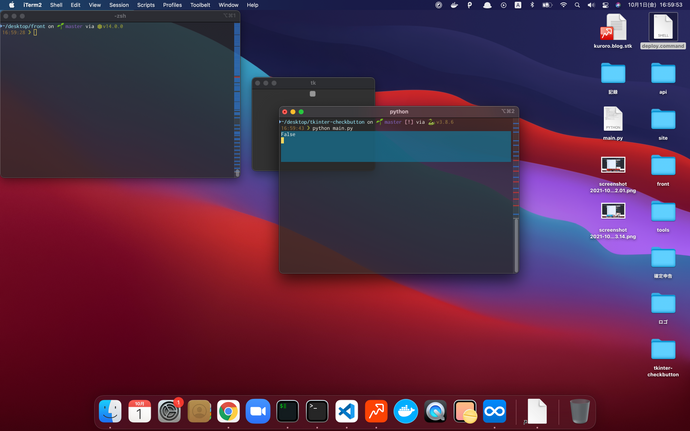Open the input source A menu bar icon
Image resolution: width=690 pixels, height=431 pixels.
[x=518, y=5]
